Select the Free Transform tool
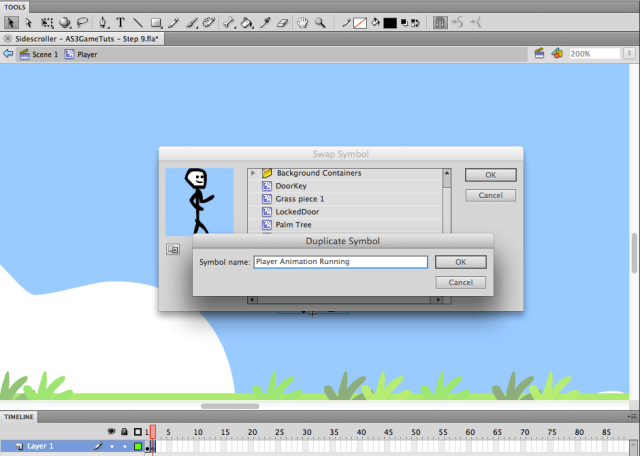The width and height of the screenshot is (640, 456). click(47, 22)
